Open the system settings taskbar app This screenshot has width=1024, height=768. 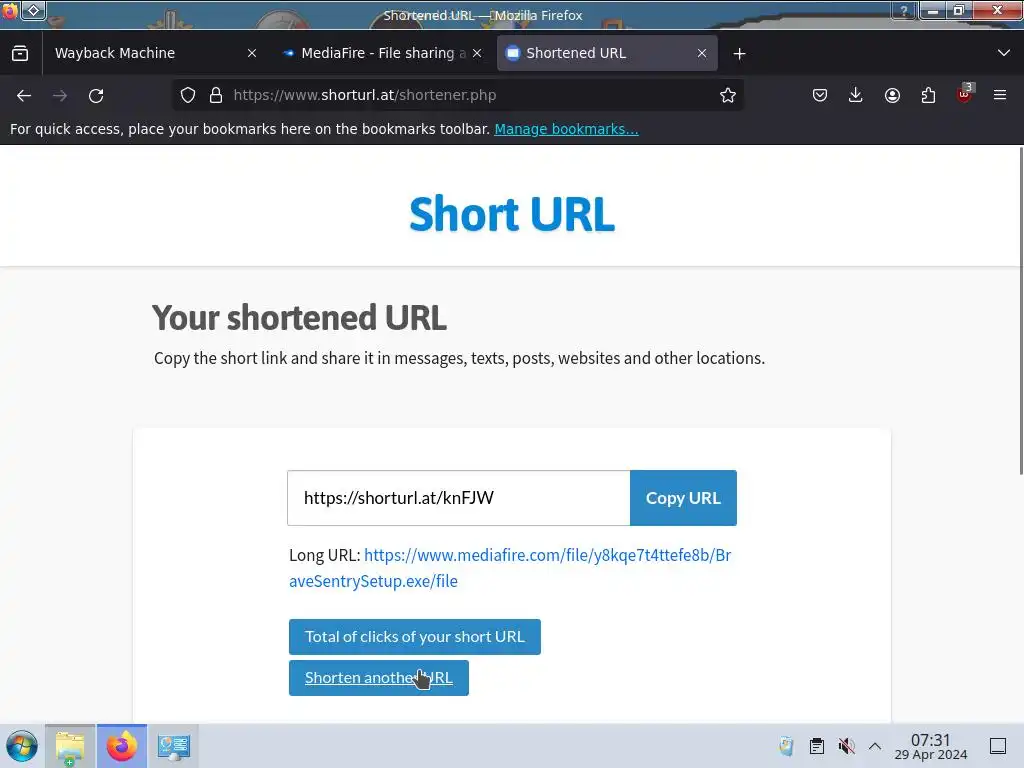pos(174,746)
